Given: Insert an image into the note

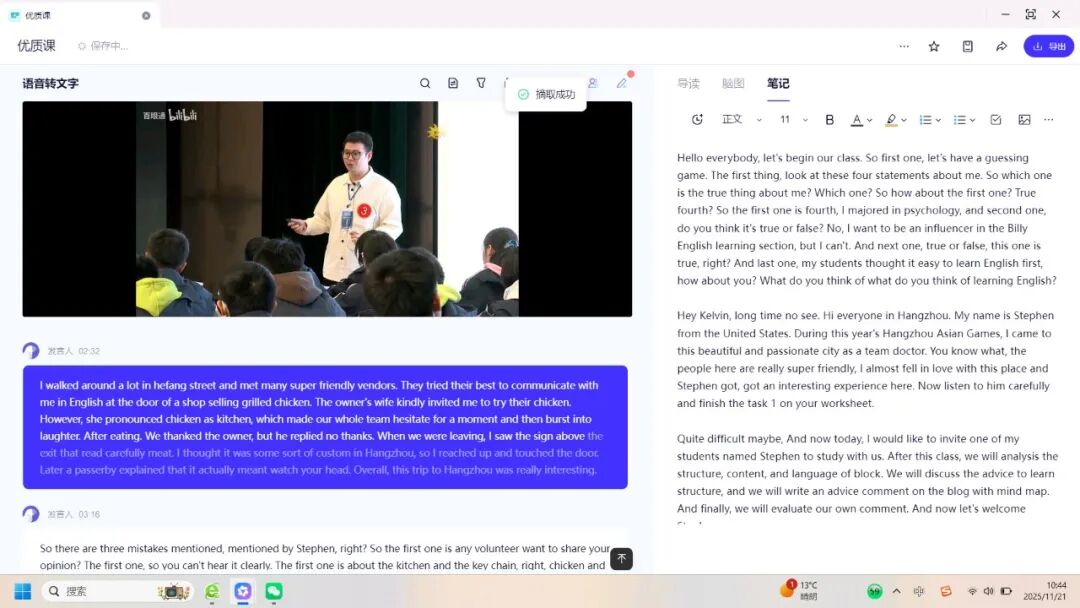Looking at the screenshot, I should tap(1024, 119).
